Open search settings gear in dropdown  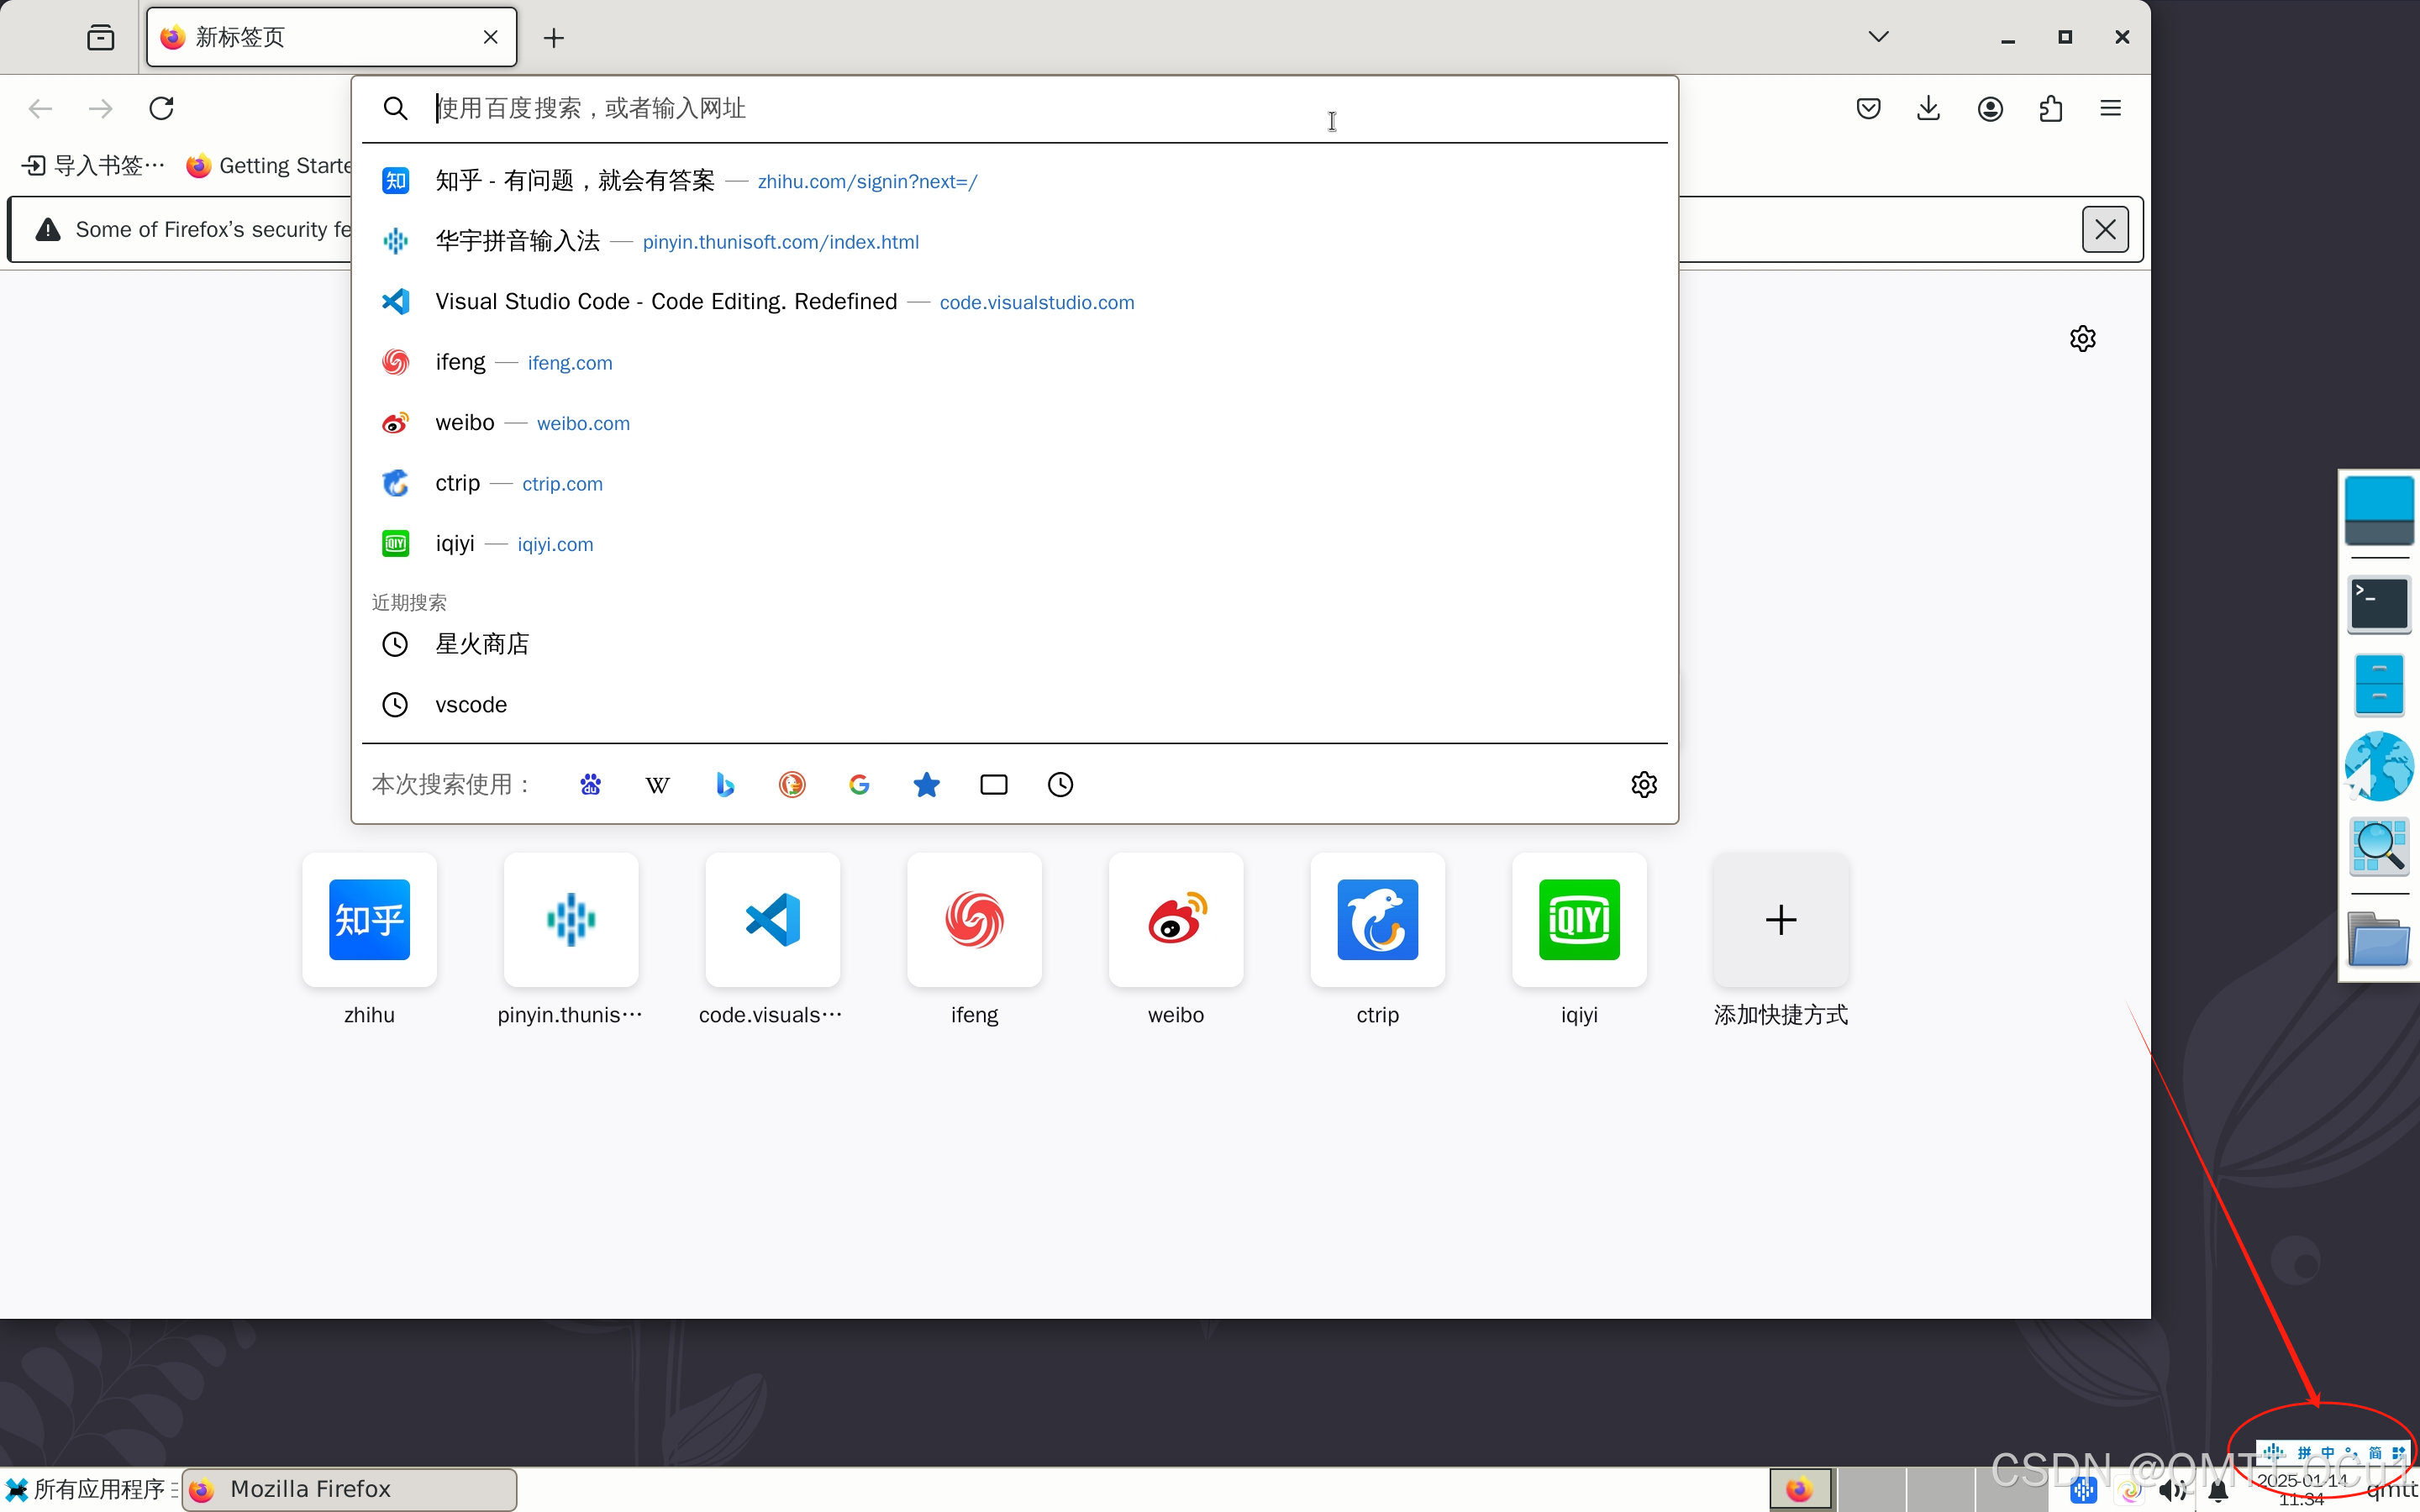pyautogui.click(x=1643, y=785)
